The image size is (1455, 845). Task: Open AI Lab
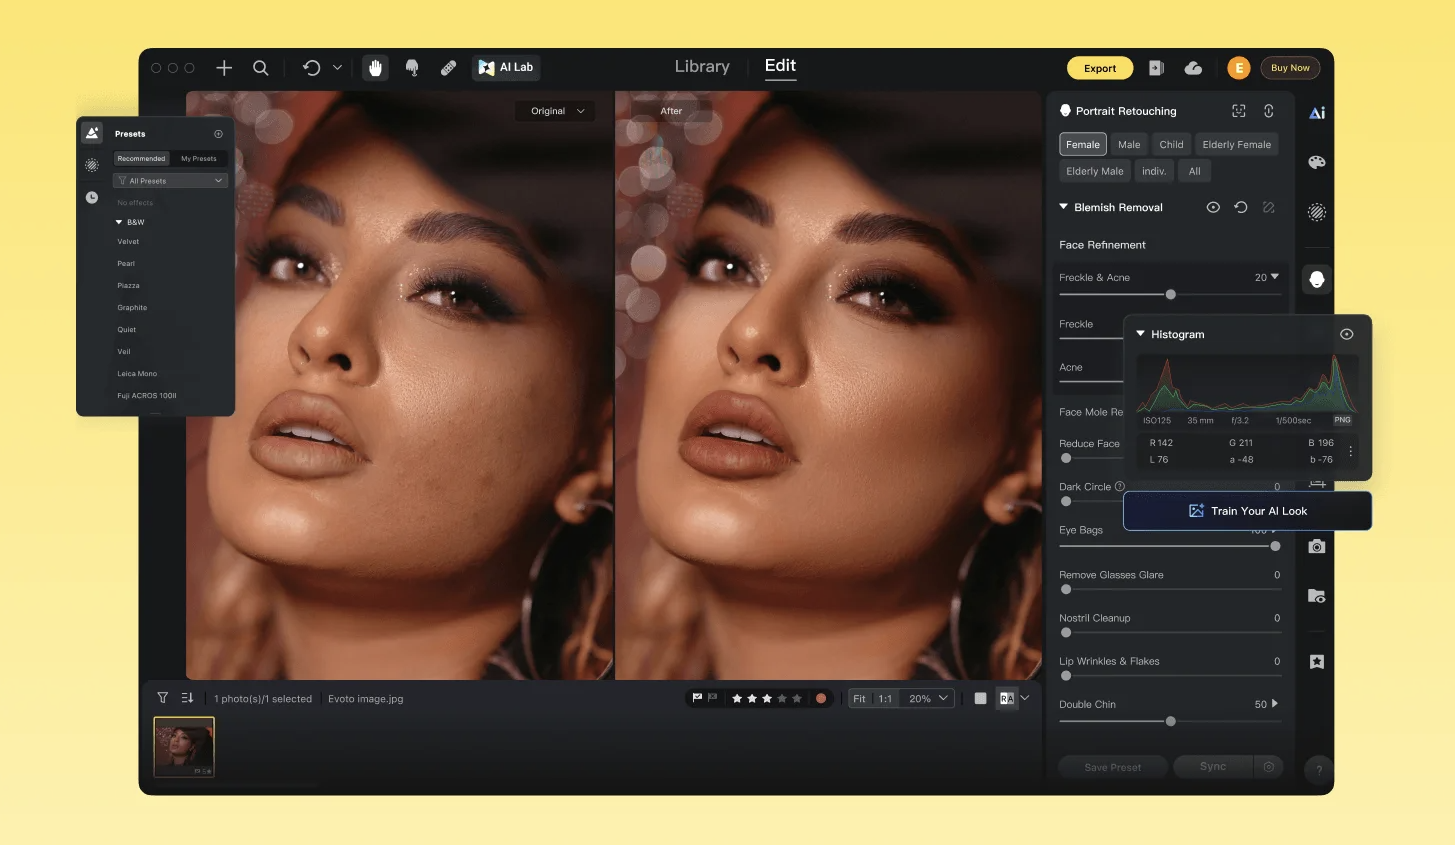click(506, 68)
